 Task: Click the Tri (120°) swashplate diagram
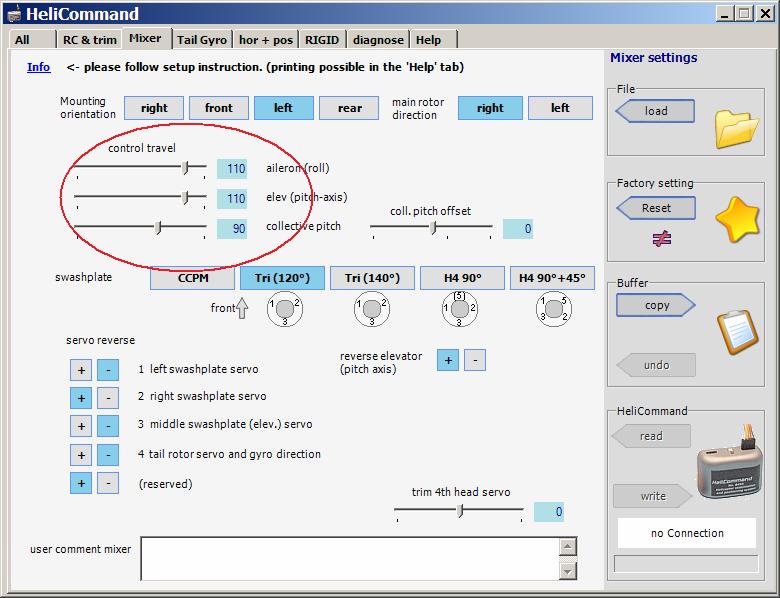[x=285, y=309]
